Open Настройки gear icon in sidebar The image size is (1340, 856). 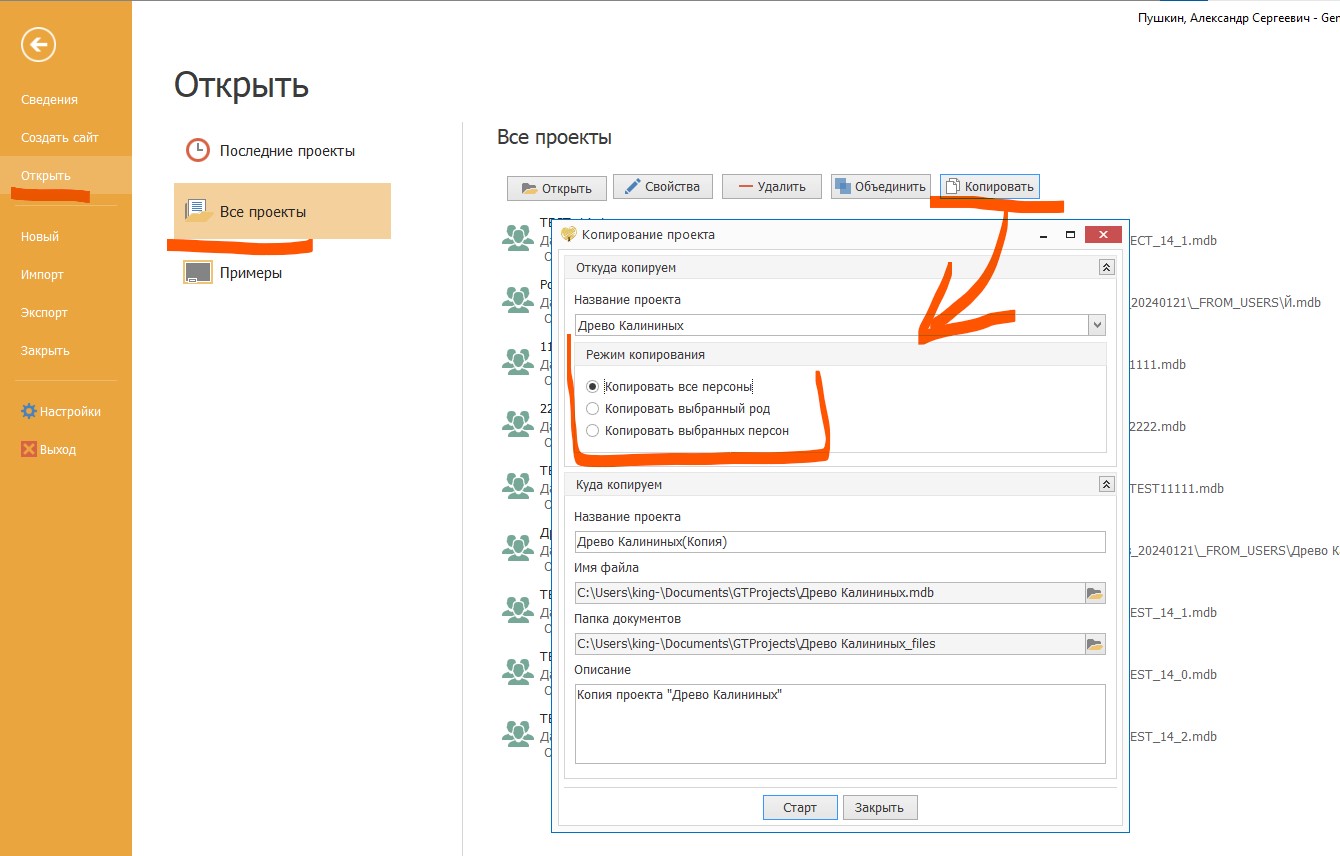click(29, 411)
